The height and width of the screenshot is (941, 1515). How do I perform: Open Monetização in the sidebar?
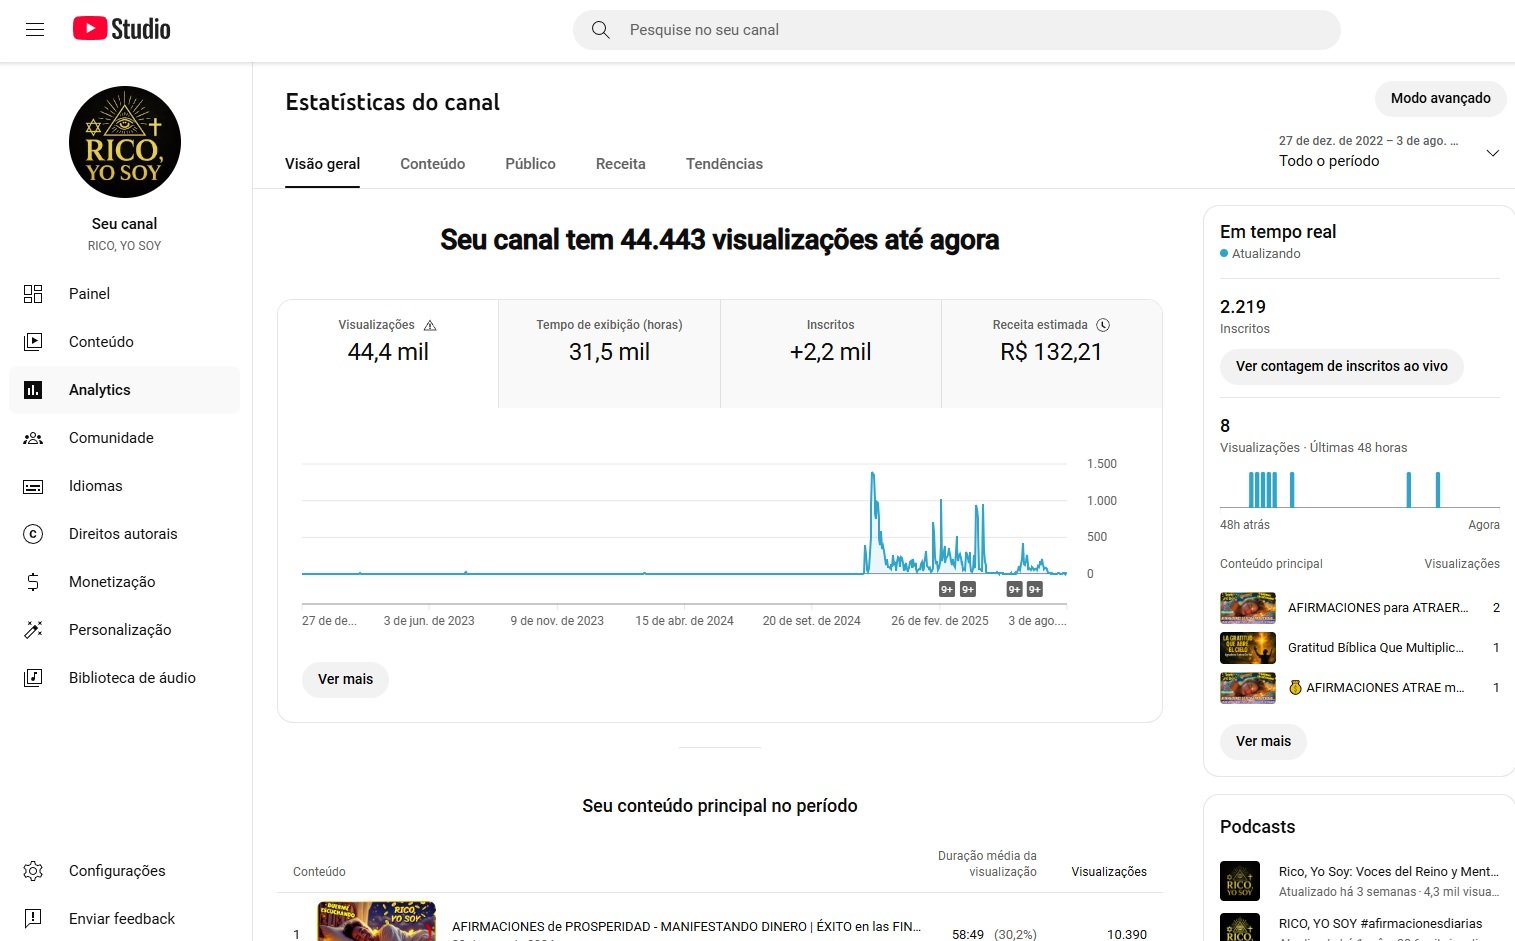pos(125,582)
